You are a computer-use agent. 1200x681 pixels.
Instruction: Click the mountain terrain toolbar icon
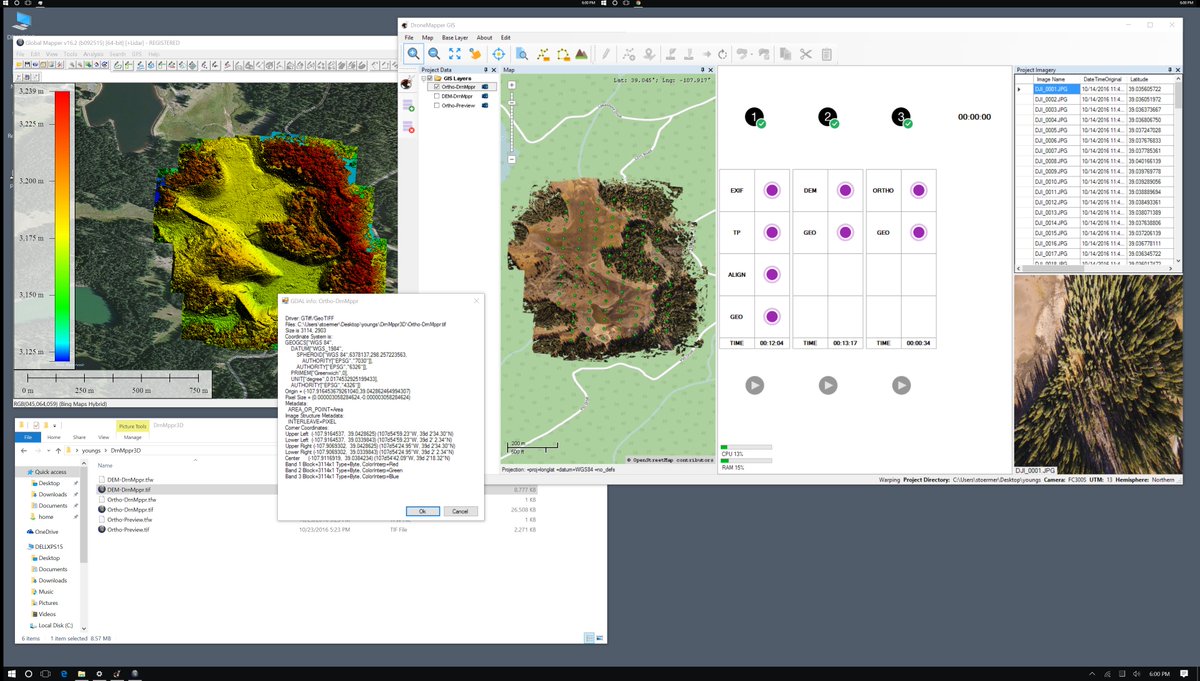pyautogui.click(x=581, y=54)
